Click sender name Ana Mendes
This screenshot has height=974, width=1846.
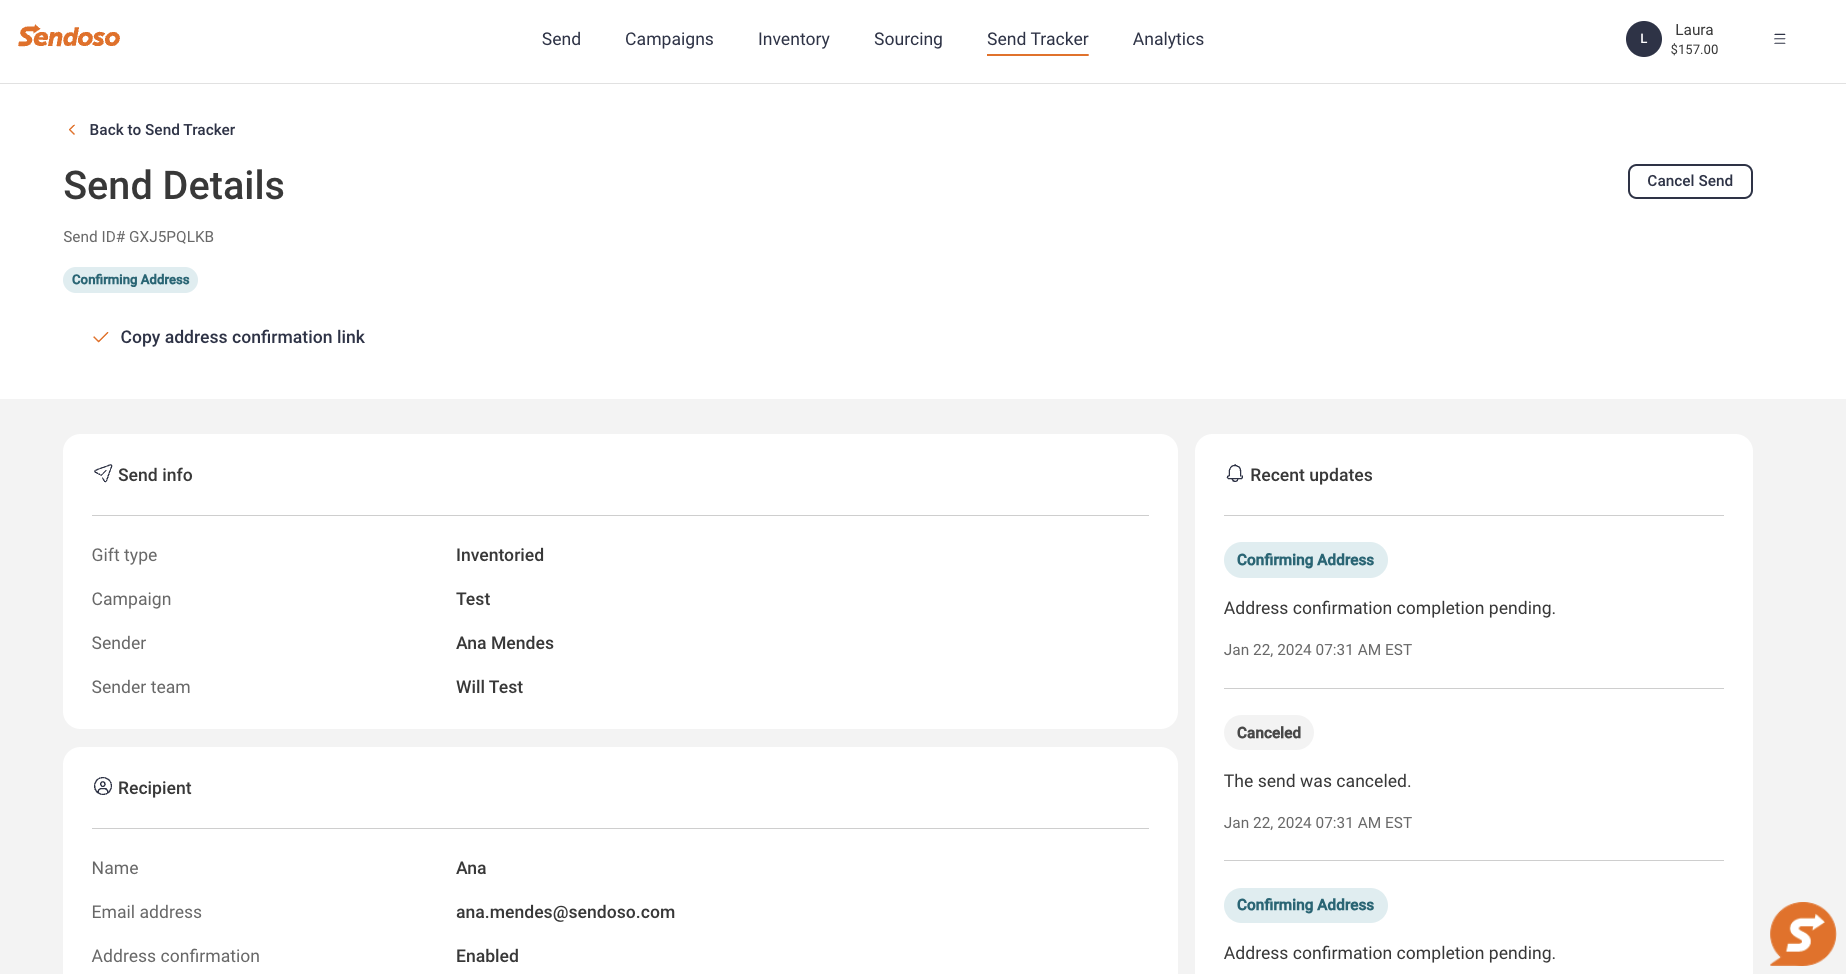point(505,643)
